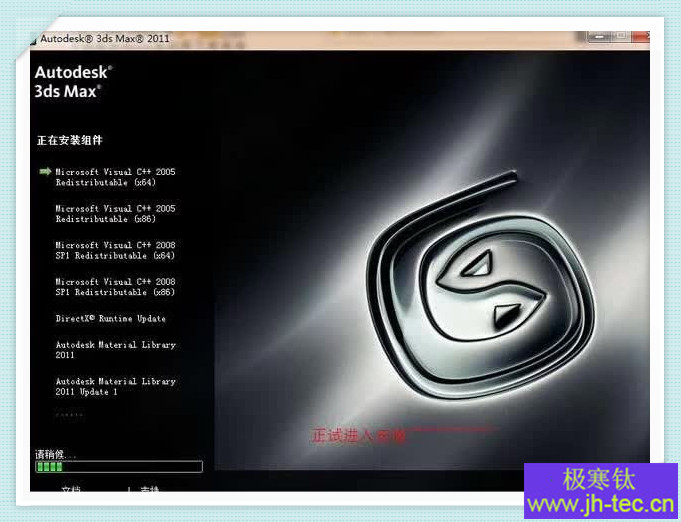Minimize the 3ds Max 2011 installer window
Image resolution: width=681 pixels, height=522 pixels.
click(600, 37)
